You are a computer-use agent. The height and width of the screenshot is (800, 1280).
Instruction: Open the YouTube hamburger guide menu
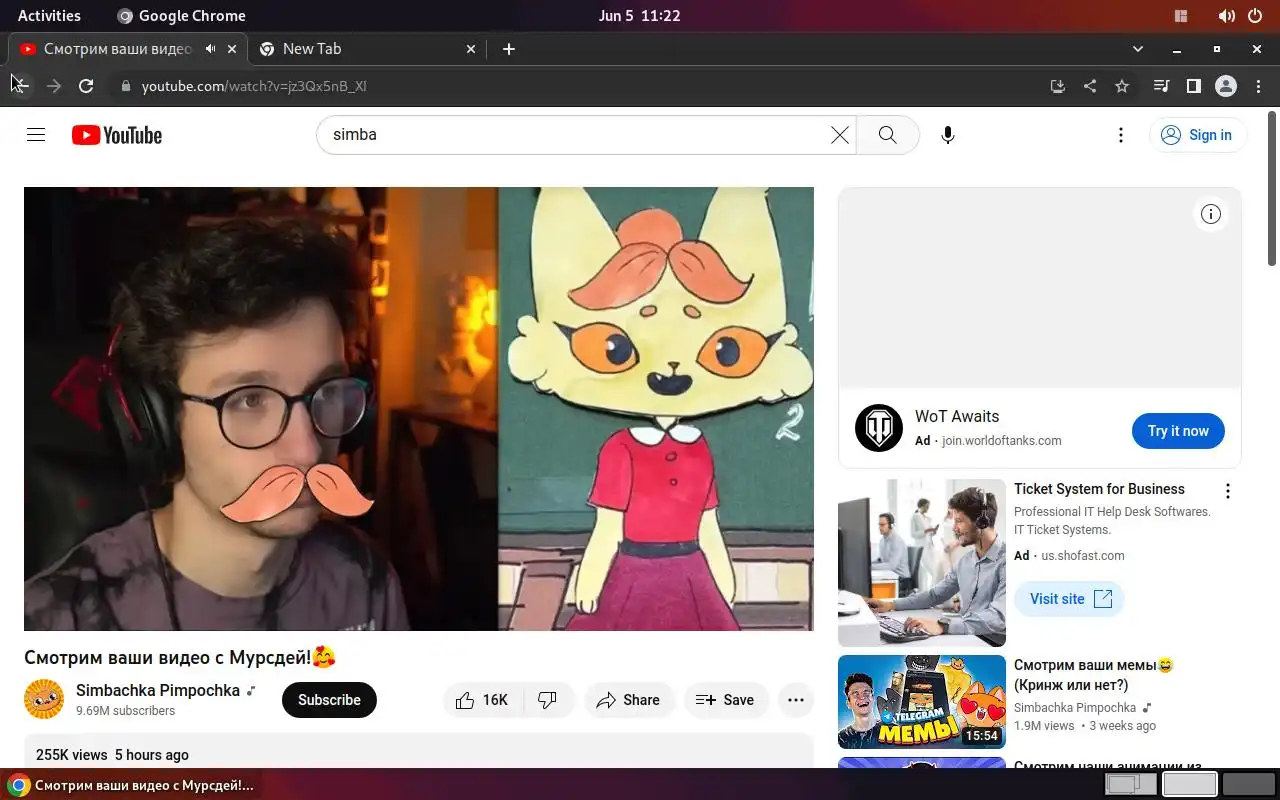click(x=36, y=135)
